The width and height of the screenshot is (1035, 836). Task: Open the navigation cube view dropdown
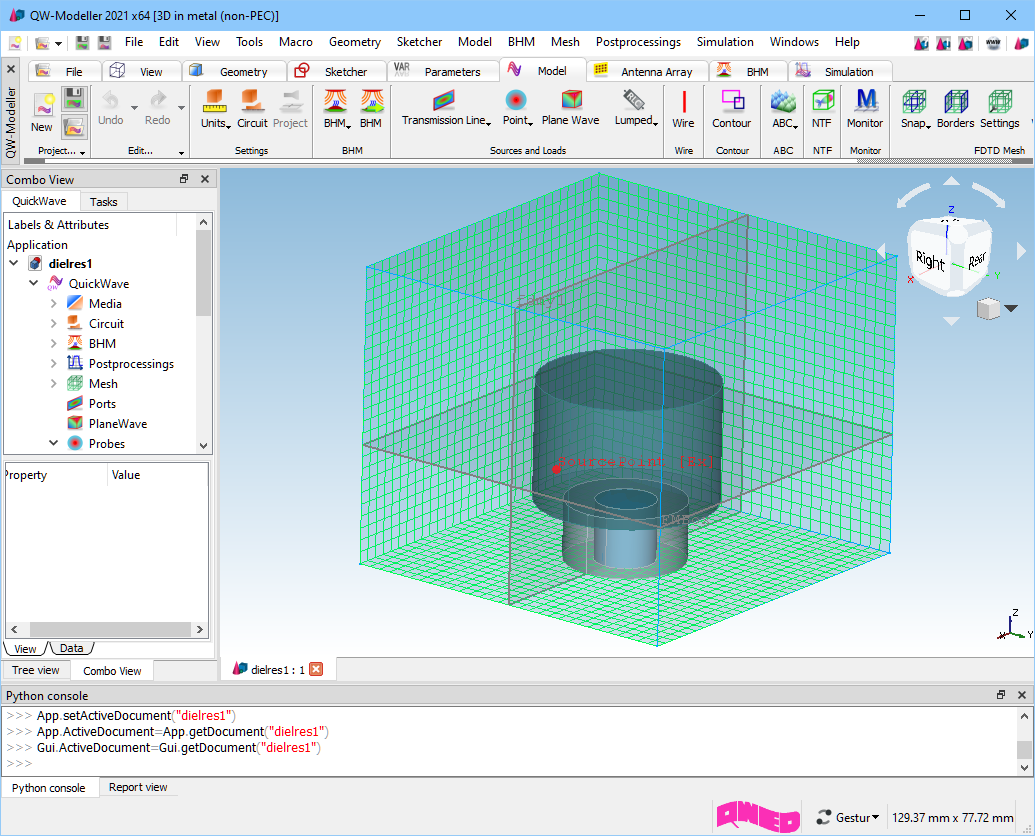[1011, 308]
